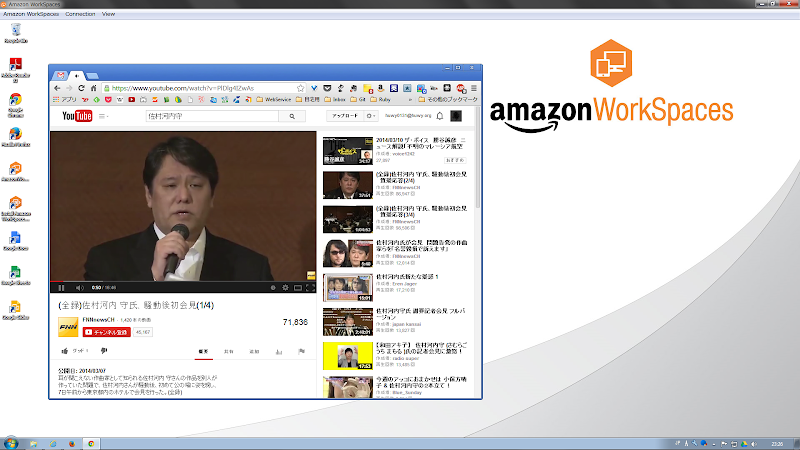Open the related video from radio super
800x450 pixels.
[395, 356]
